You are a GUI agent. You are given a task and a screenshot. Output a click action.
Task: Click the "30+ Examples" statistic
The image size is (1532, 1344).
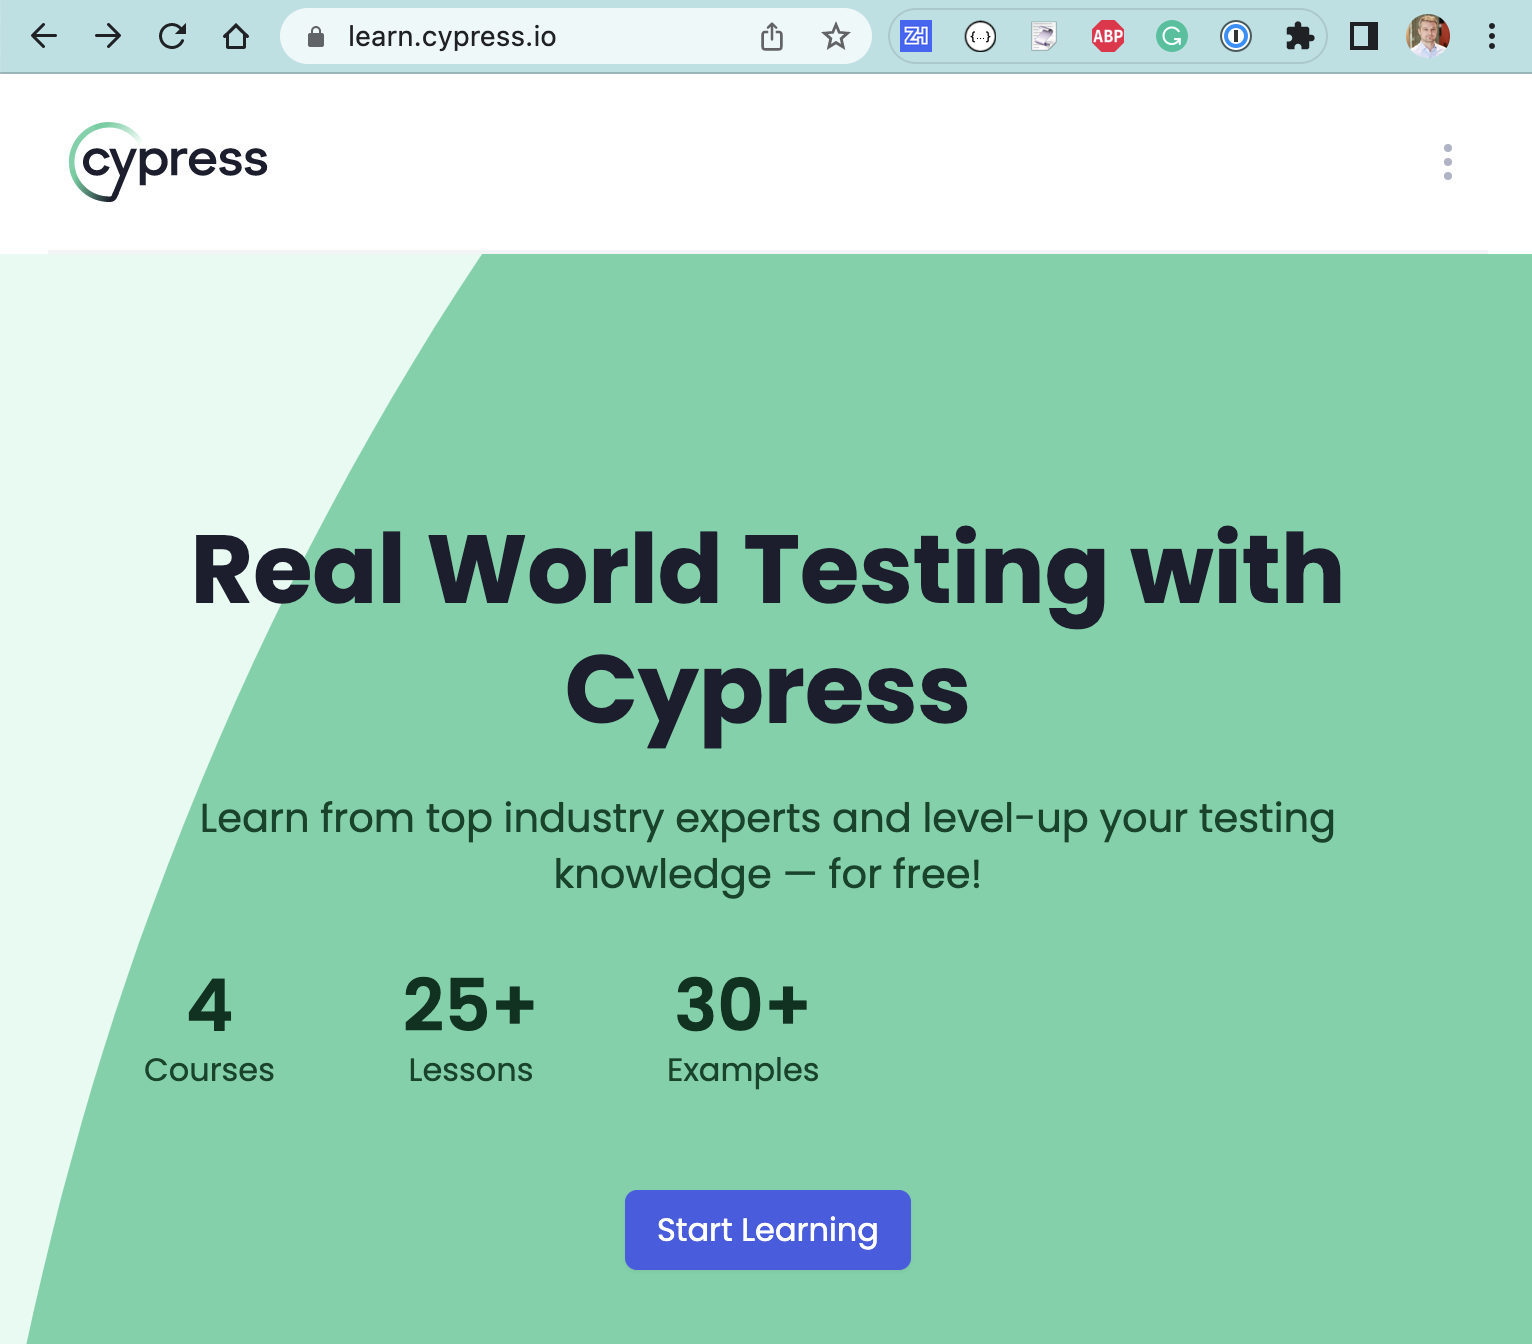742,1032
